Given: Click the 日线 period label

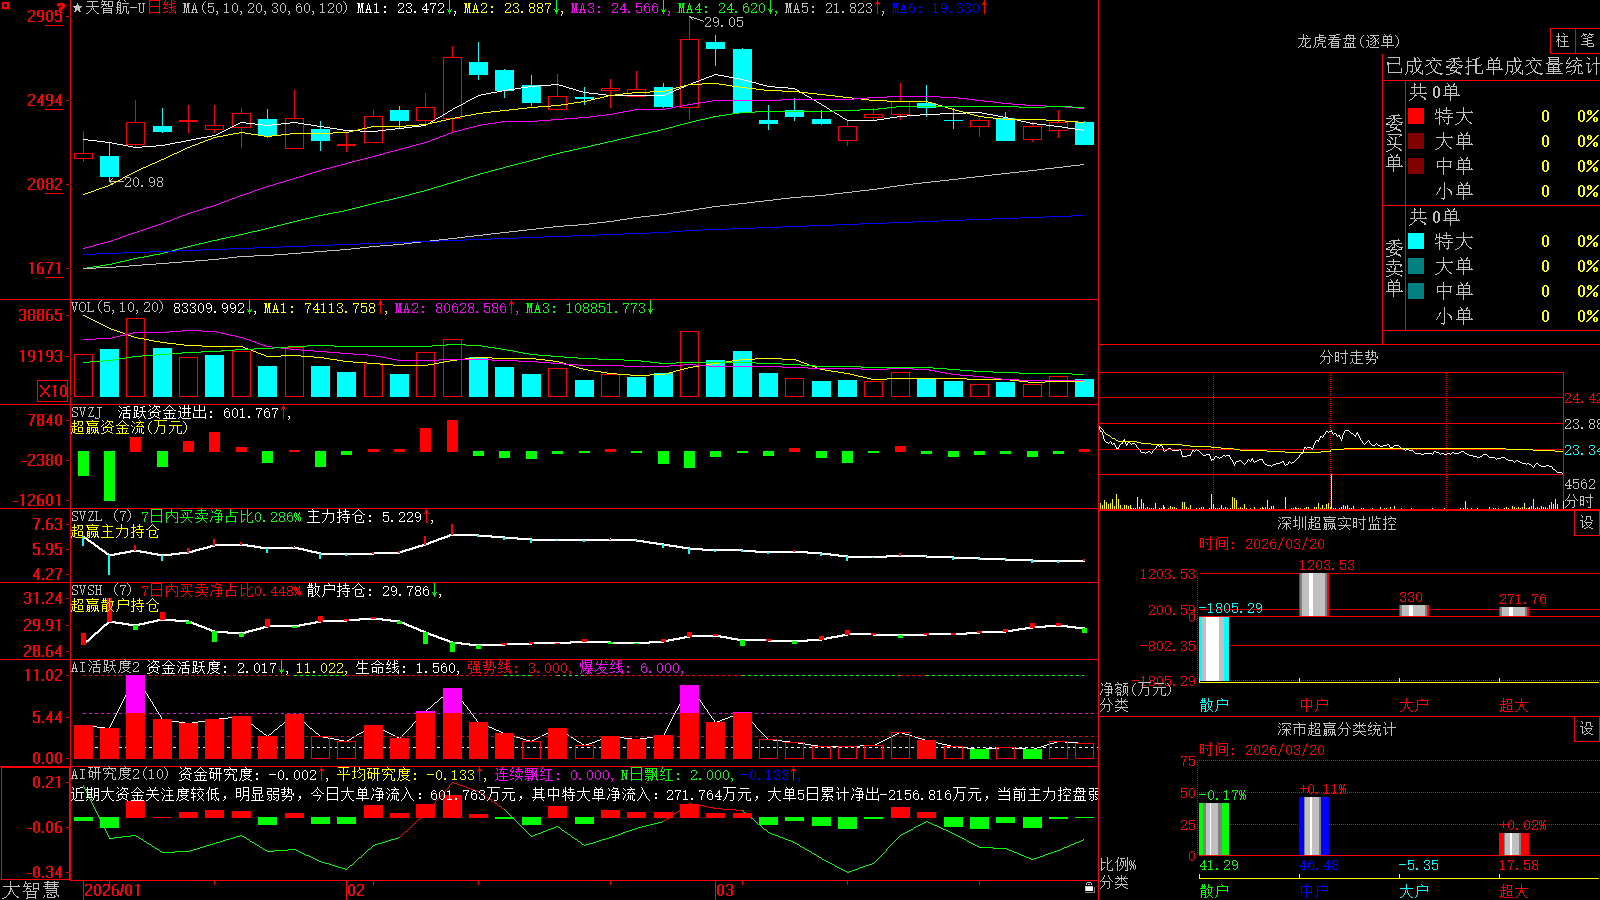Looking at the screenshot, I should (x=162, y=8).
